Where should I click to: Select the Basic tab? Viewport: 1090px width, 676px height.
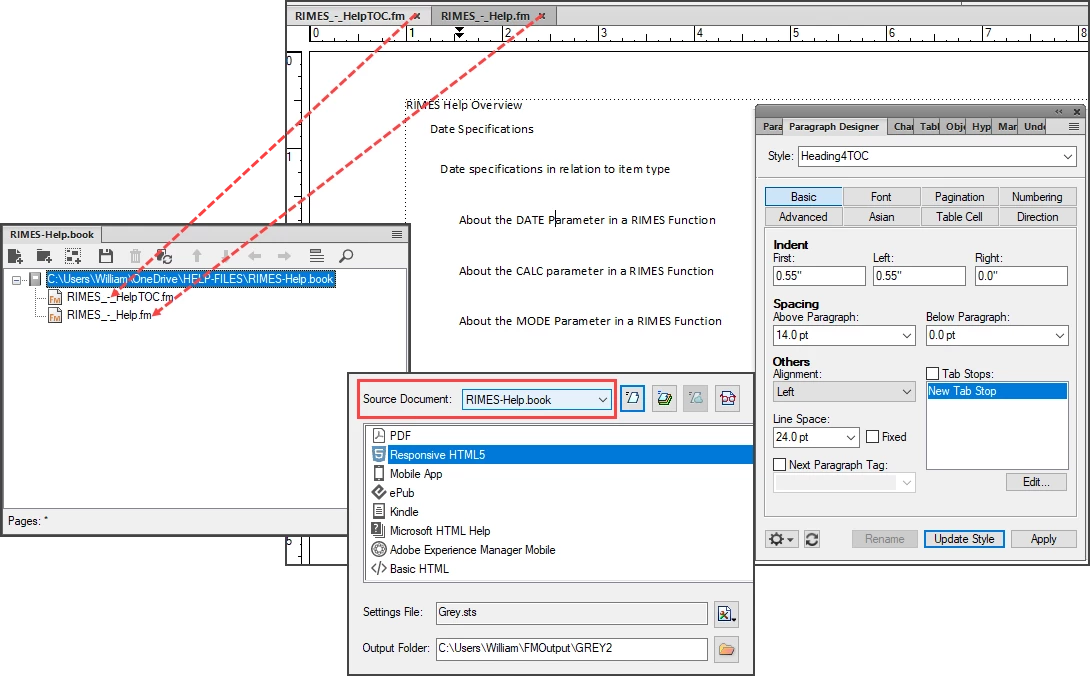pyautogui.click(x=803, y=197)
